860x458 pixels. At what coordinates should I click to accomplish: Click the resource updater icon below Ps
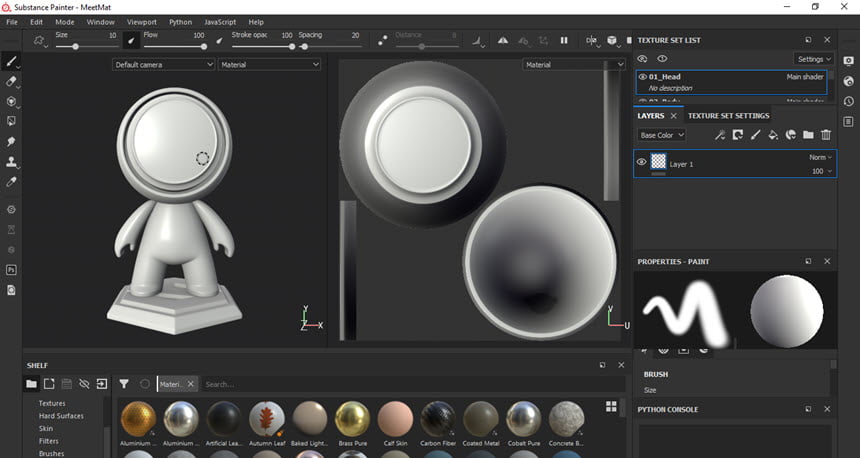[11, 290]
